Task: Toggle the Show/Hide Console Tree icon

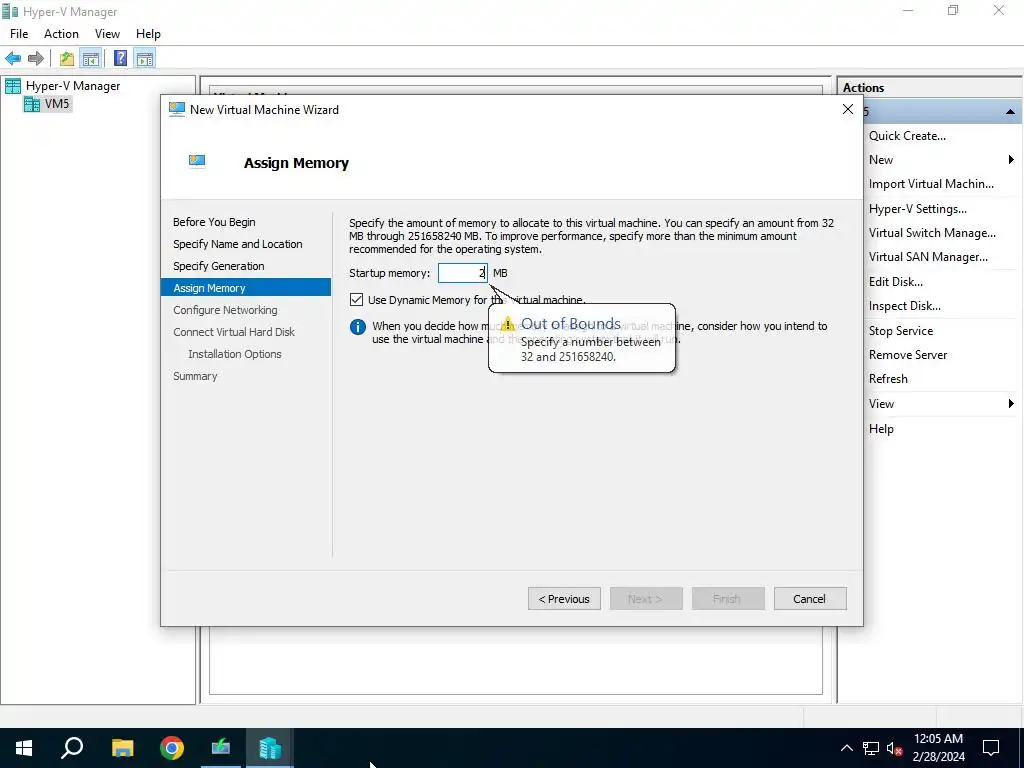Action: [90, 59]
